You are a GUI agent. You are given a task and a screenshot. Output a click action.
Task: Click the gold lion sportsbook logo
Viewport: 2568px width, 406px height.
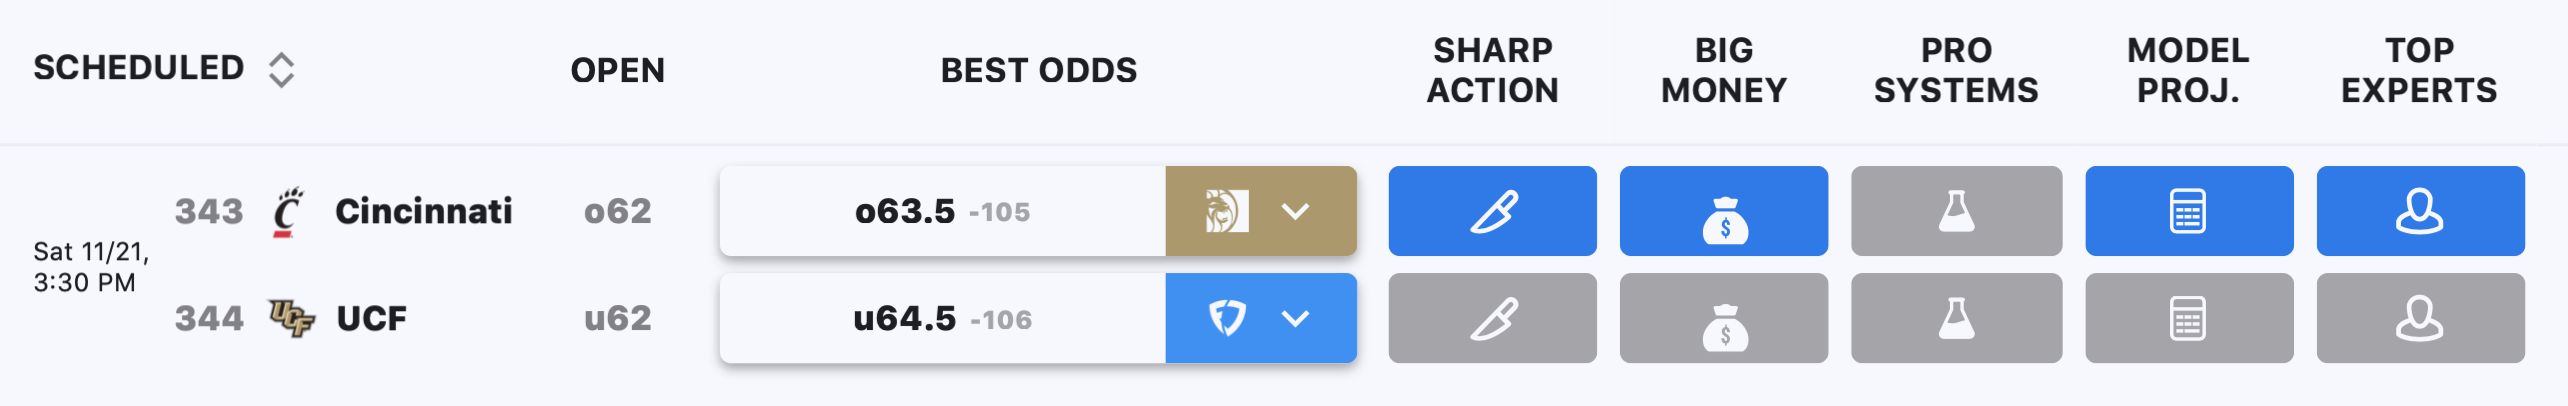[x=1227, y=211]
